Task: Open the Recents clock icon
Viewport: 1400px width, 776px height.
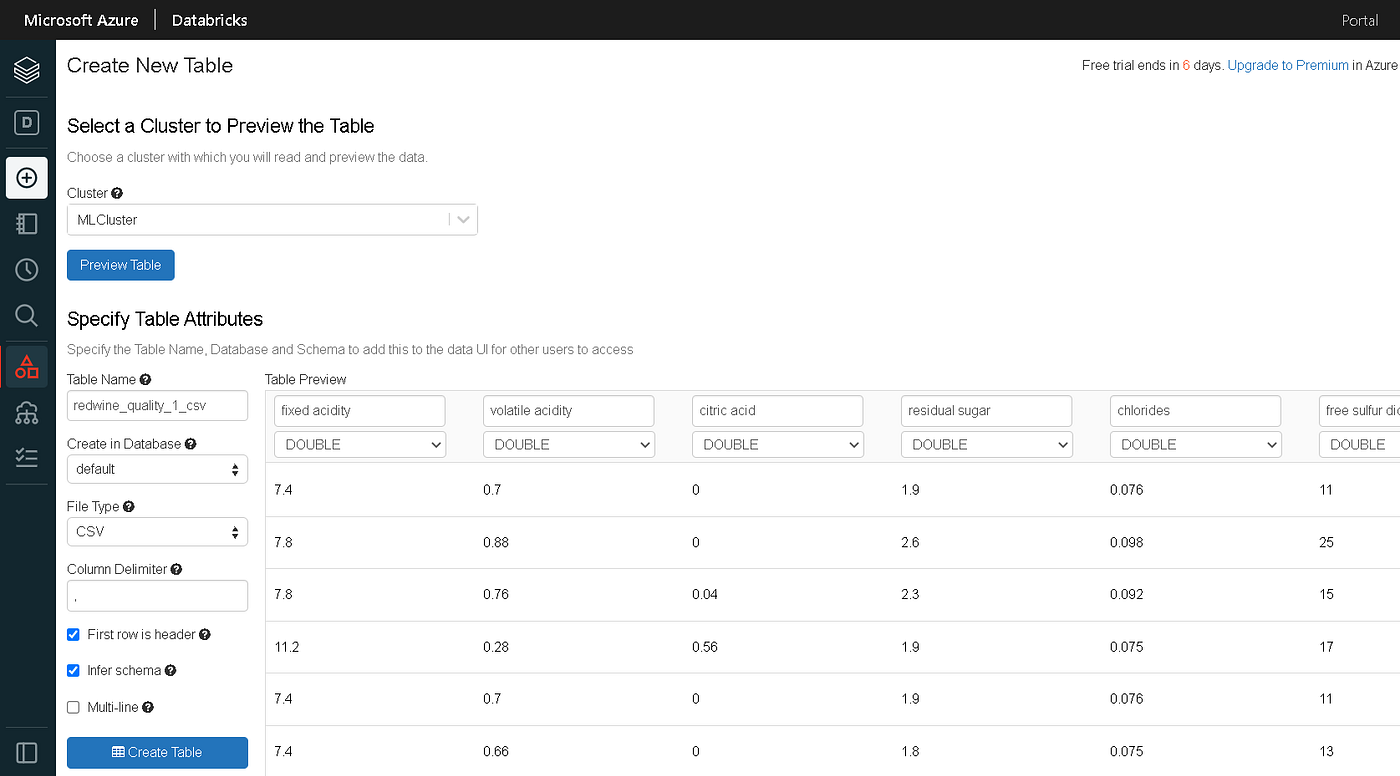Action: click(26, 269)
